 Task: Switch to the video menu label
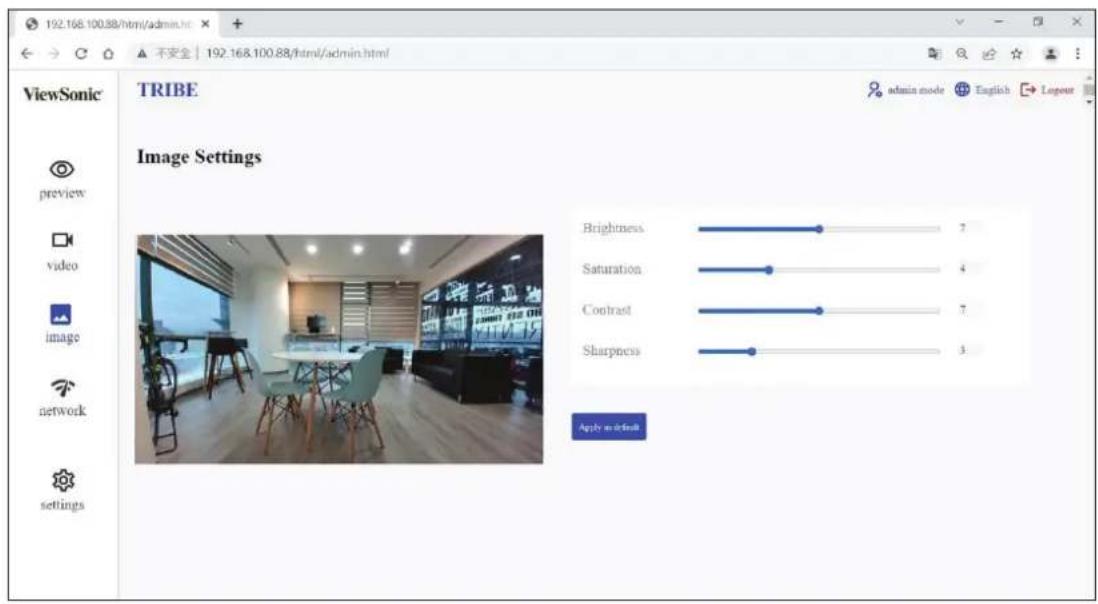pyautogui.click(x=62, y=265)
